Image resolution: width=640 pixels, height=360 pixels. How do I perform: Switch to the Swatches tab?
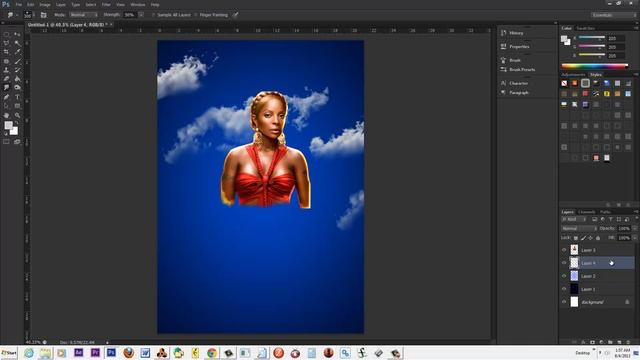pos(585,28)
